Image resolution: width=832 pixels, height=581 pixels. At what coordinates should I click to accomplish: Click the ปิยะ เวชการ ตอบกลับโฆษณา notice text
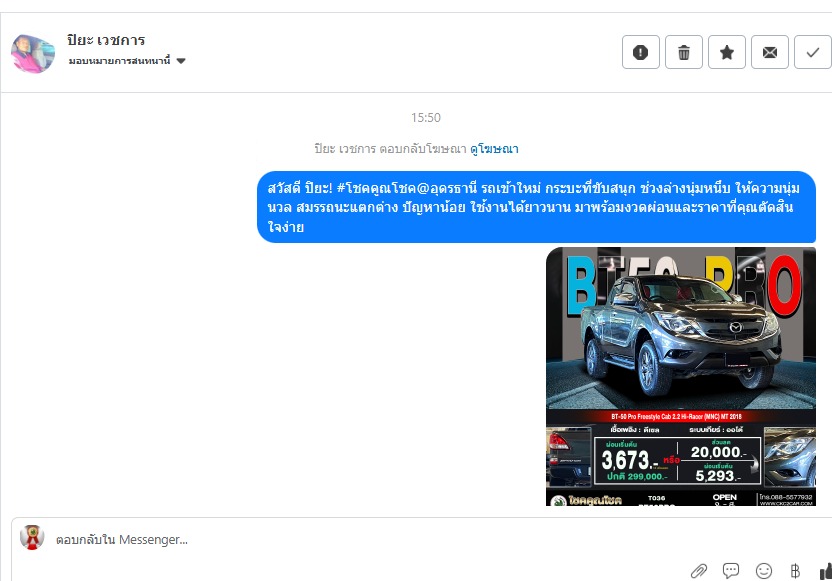pos(391,149)
